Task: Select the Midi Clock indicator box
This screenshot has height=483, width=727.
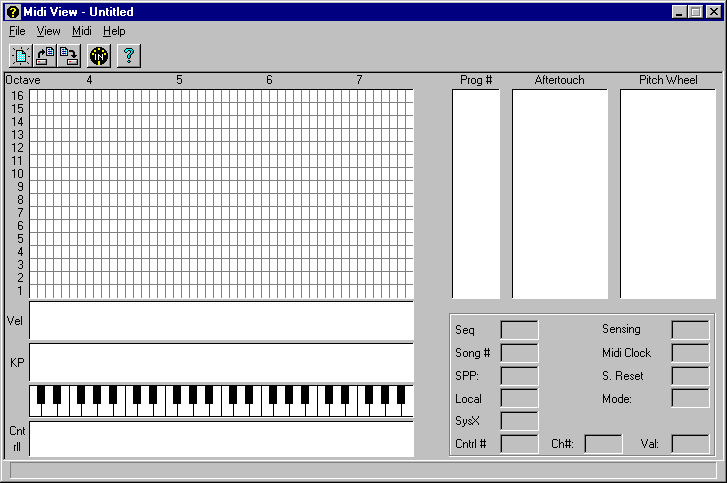Action: pos(690,353)
